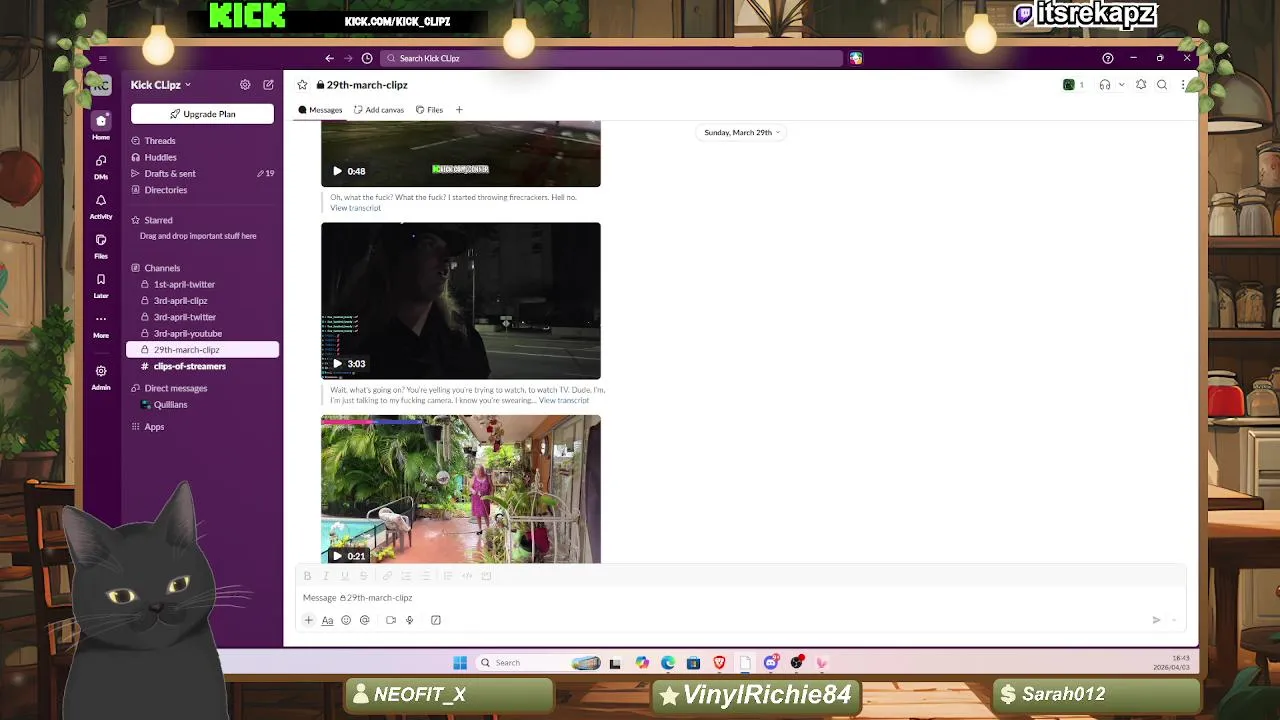Open the Admin settings tab

[x=101, y=377]
